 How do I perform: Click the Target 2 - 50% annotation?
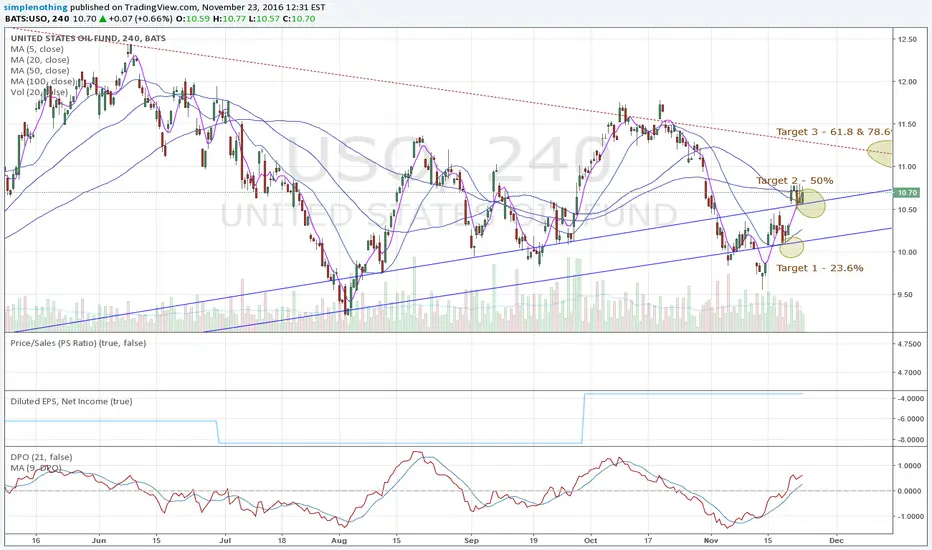[795, 180]
